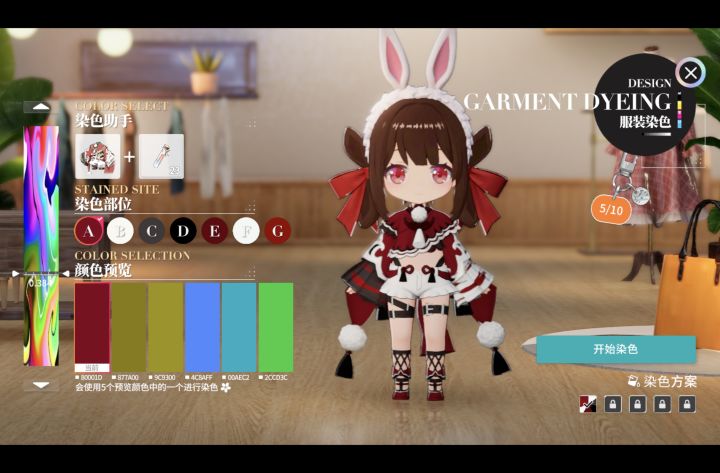Click the 00AEC2 hex code text
Viewport: 720px width, 473px height.
pyautogui.click(x=238, y=377)
